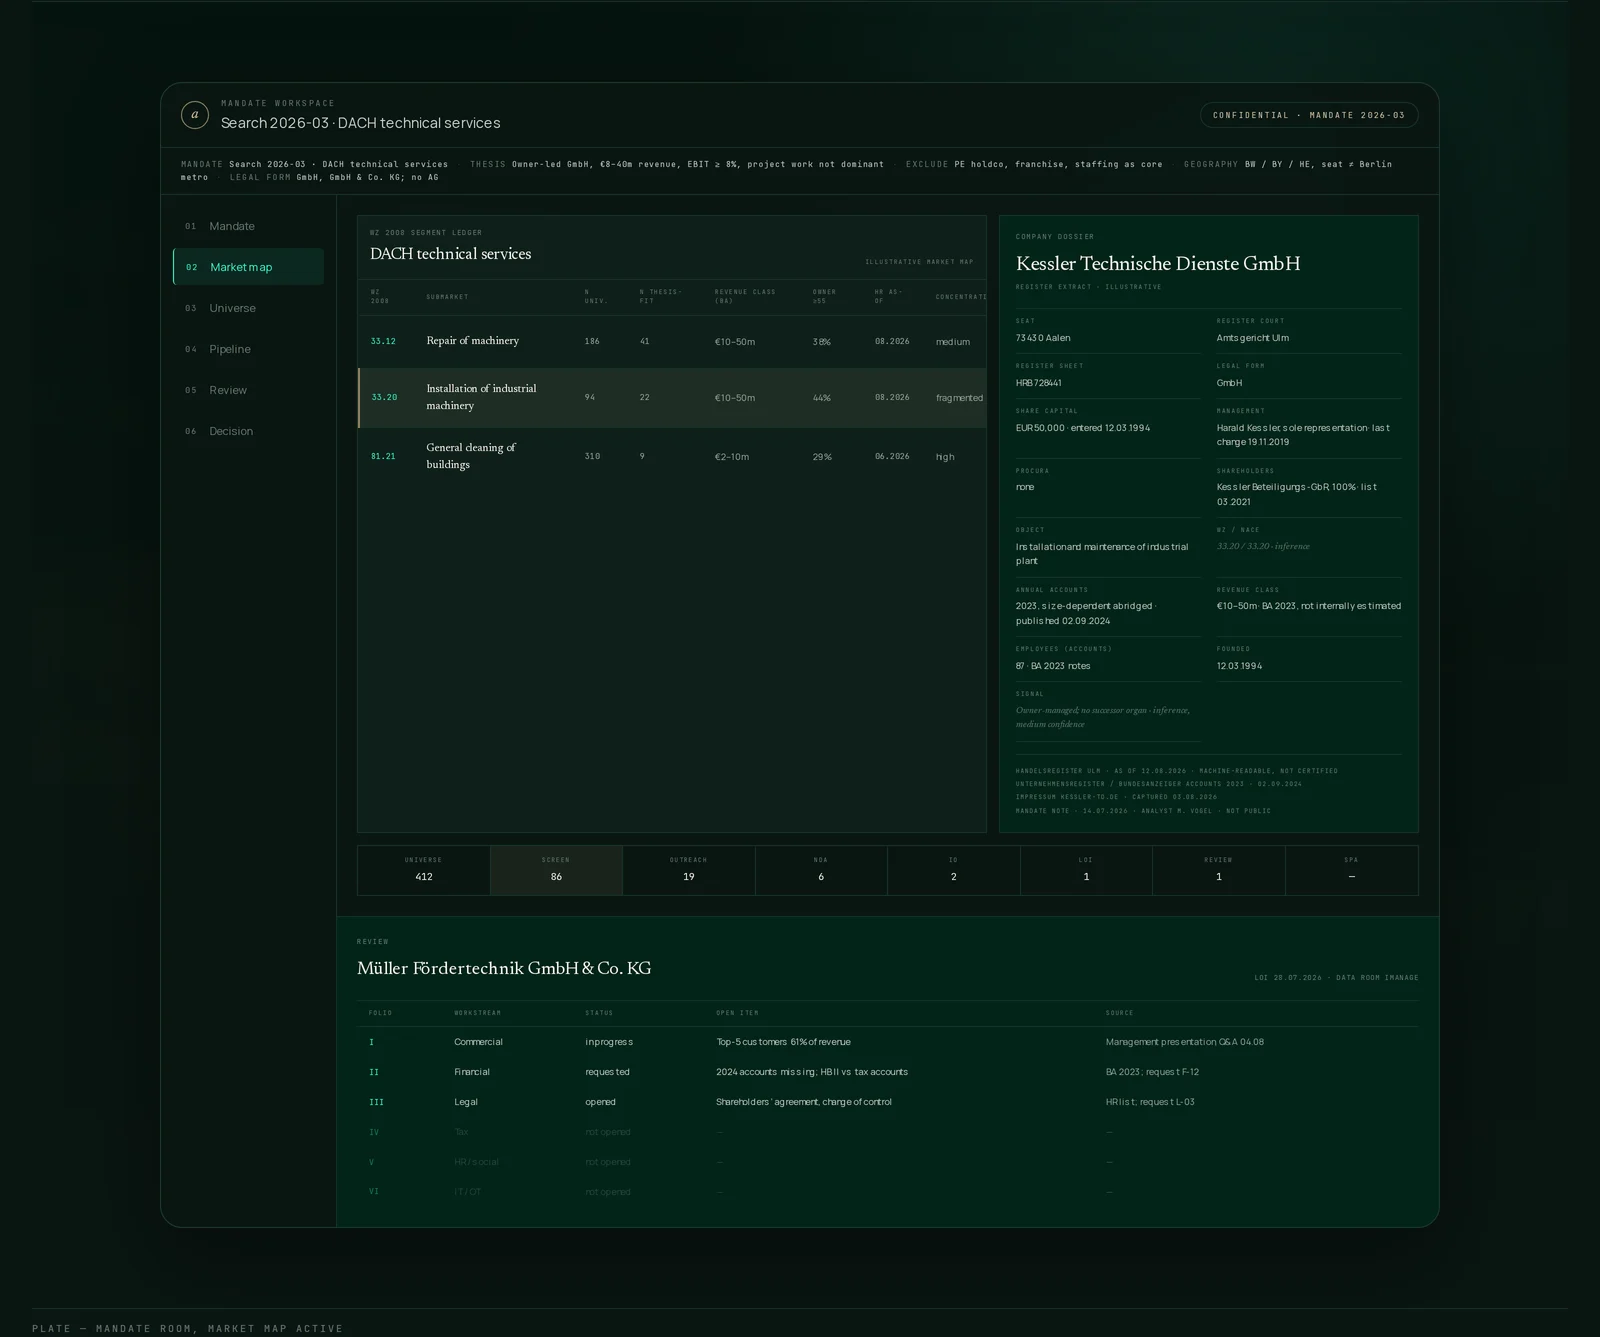The image size is (1600, 1337).
Task: Select the Market map sidebar item
Action: (248, 267)
